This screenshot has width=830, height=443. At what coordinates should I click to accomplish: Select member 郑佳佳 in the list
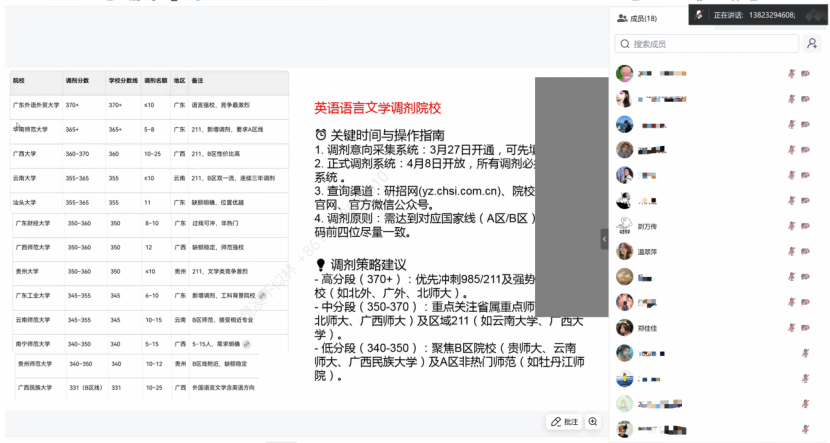[x=652, y=327]
